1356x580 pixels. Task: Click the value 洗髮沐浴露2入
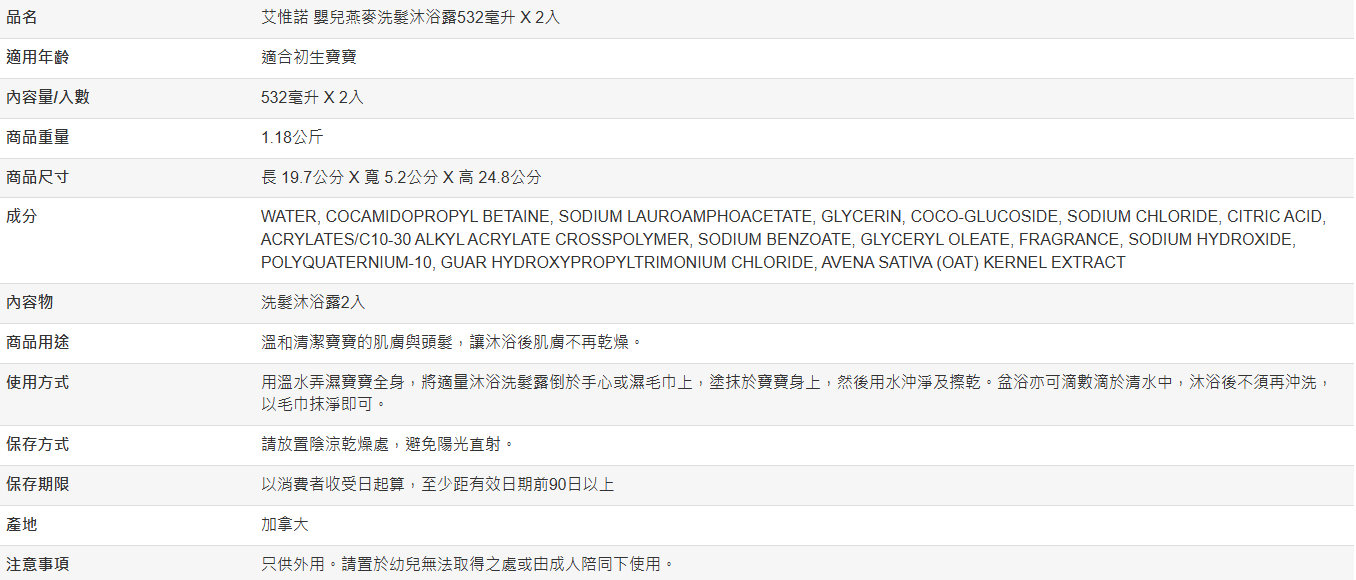[x=313, y=302]
